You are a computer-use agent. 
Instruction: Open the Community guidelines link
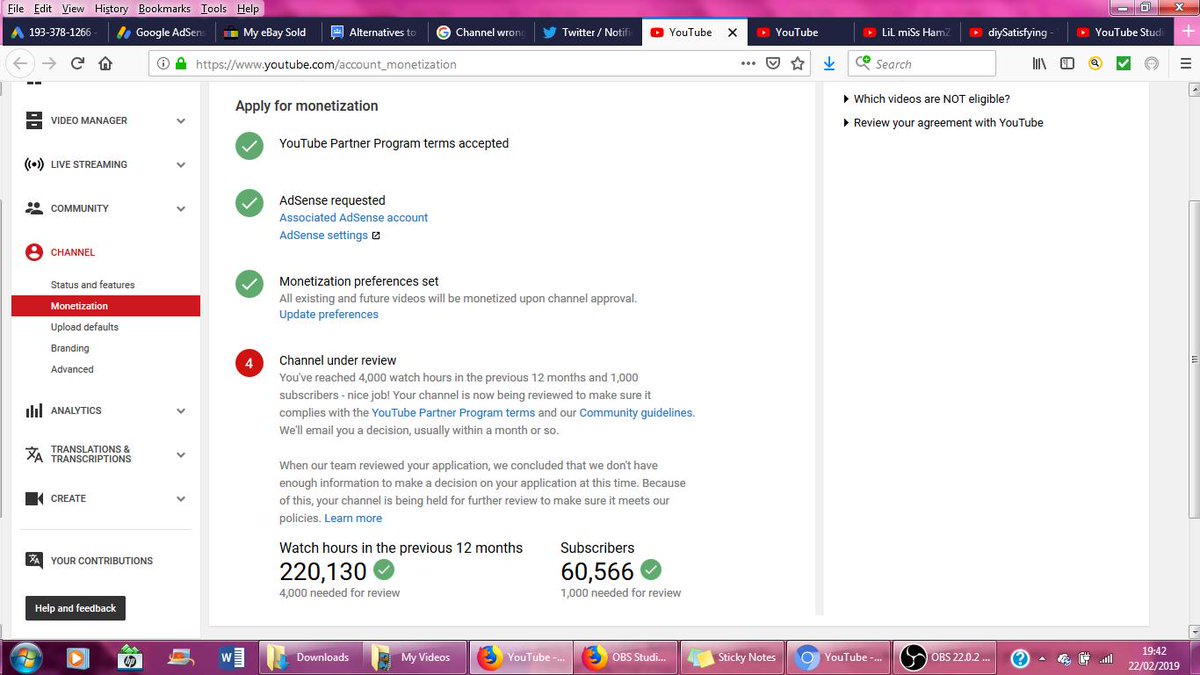636,412
